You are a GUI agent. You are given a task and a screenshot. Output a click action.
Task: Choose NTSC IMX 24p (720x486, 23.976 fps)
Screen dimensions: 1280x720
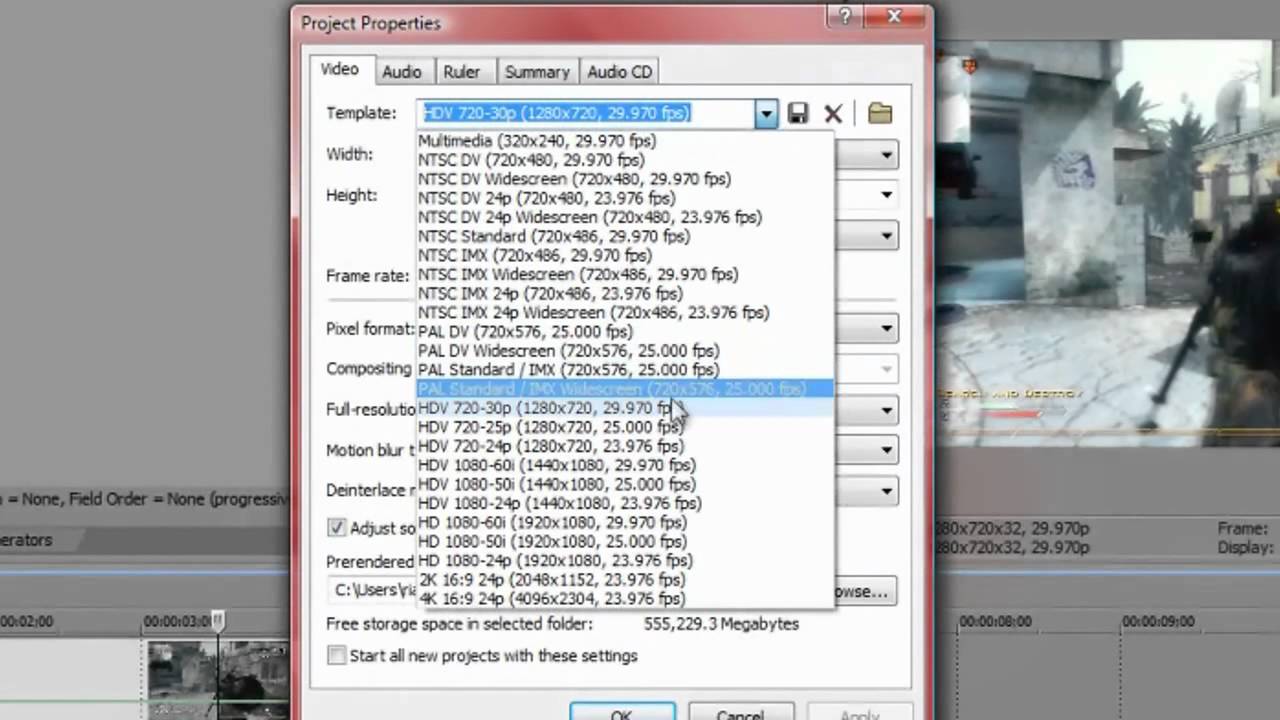pos(624,293)
